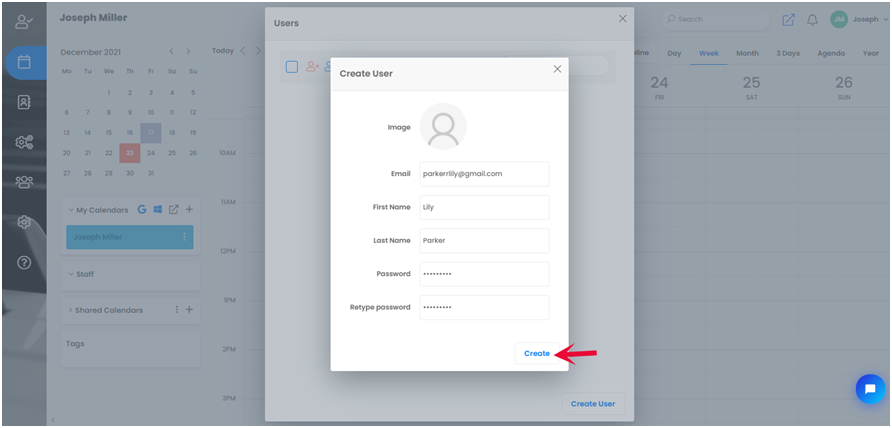Click previous period arrow next to Today
The width and height of the screenshot is (892, 428).
click(242, 51)
